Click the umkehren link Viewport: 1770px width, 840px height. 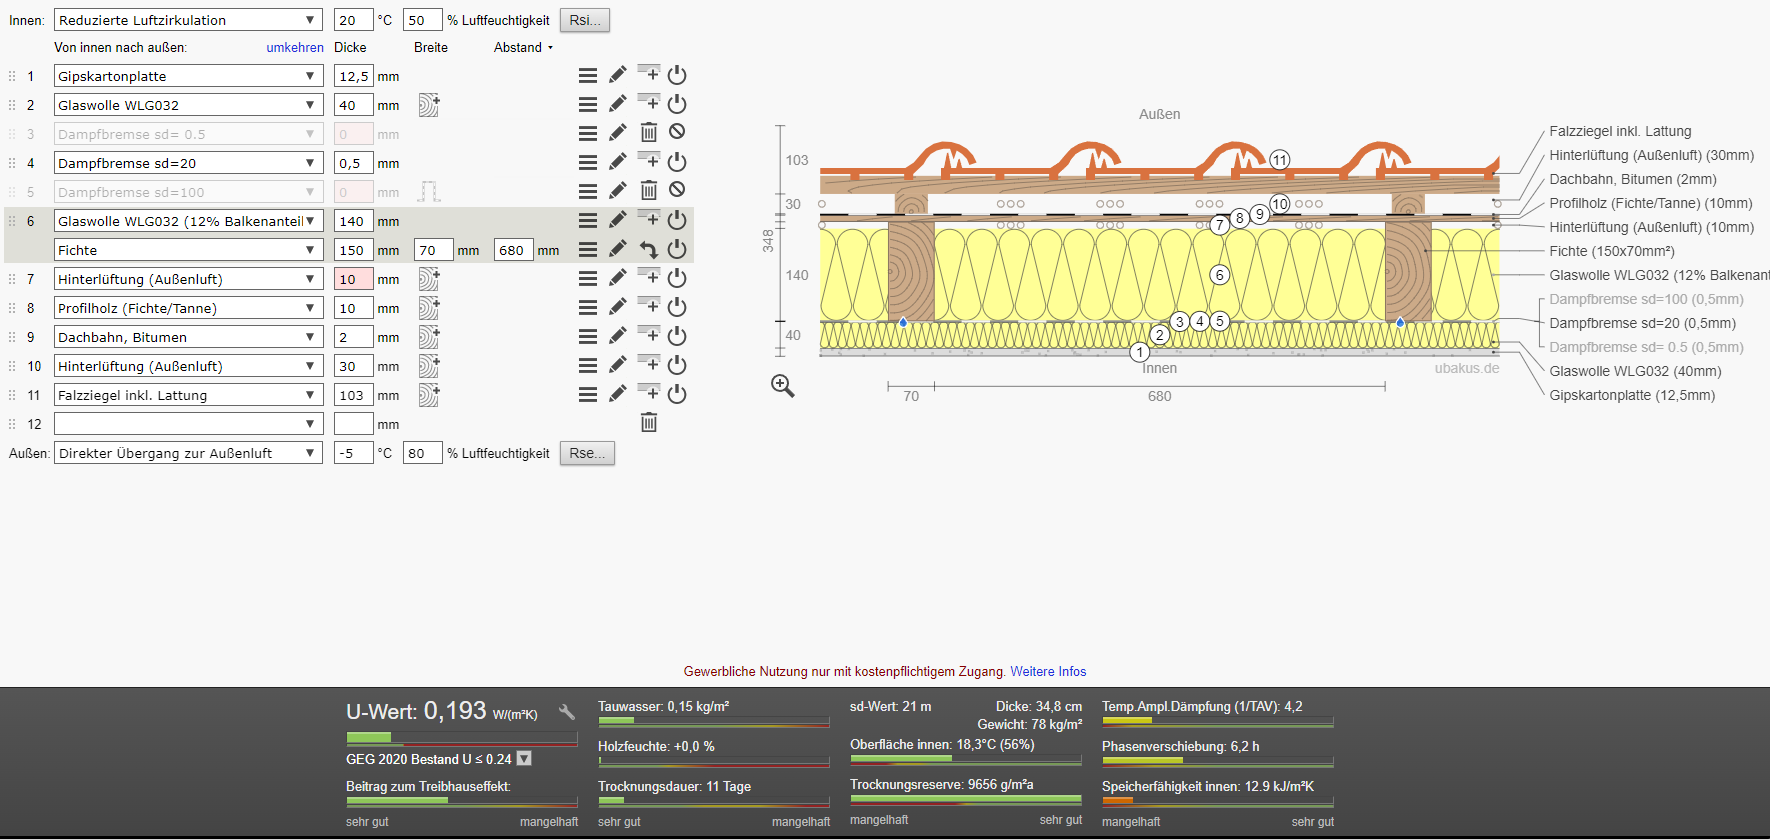click(x=295, y=47)
